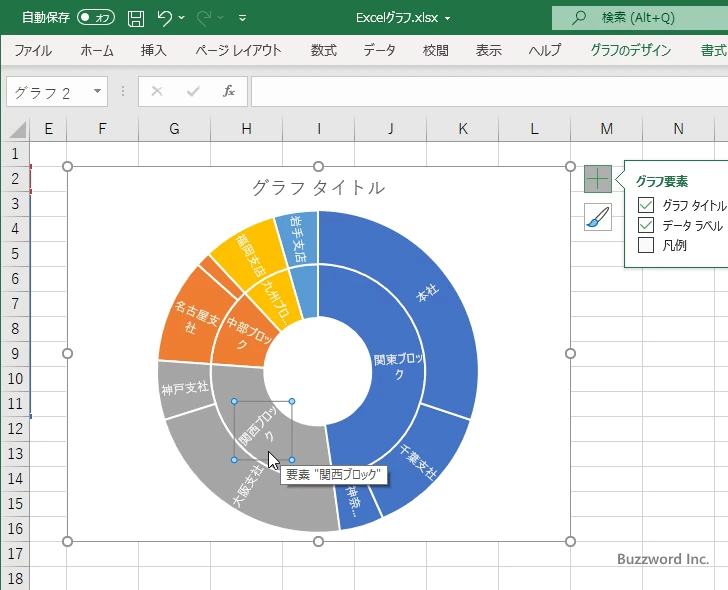This screenshot has height=590, width=728.
Task: Click the top-center chart resize handle
Action: [318, 167]
